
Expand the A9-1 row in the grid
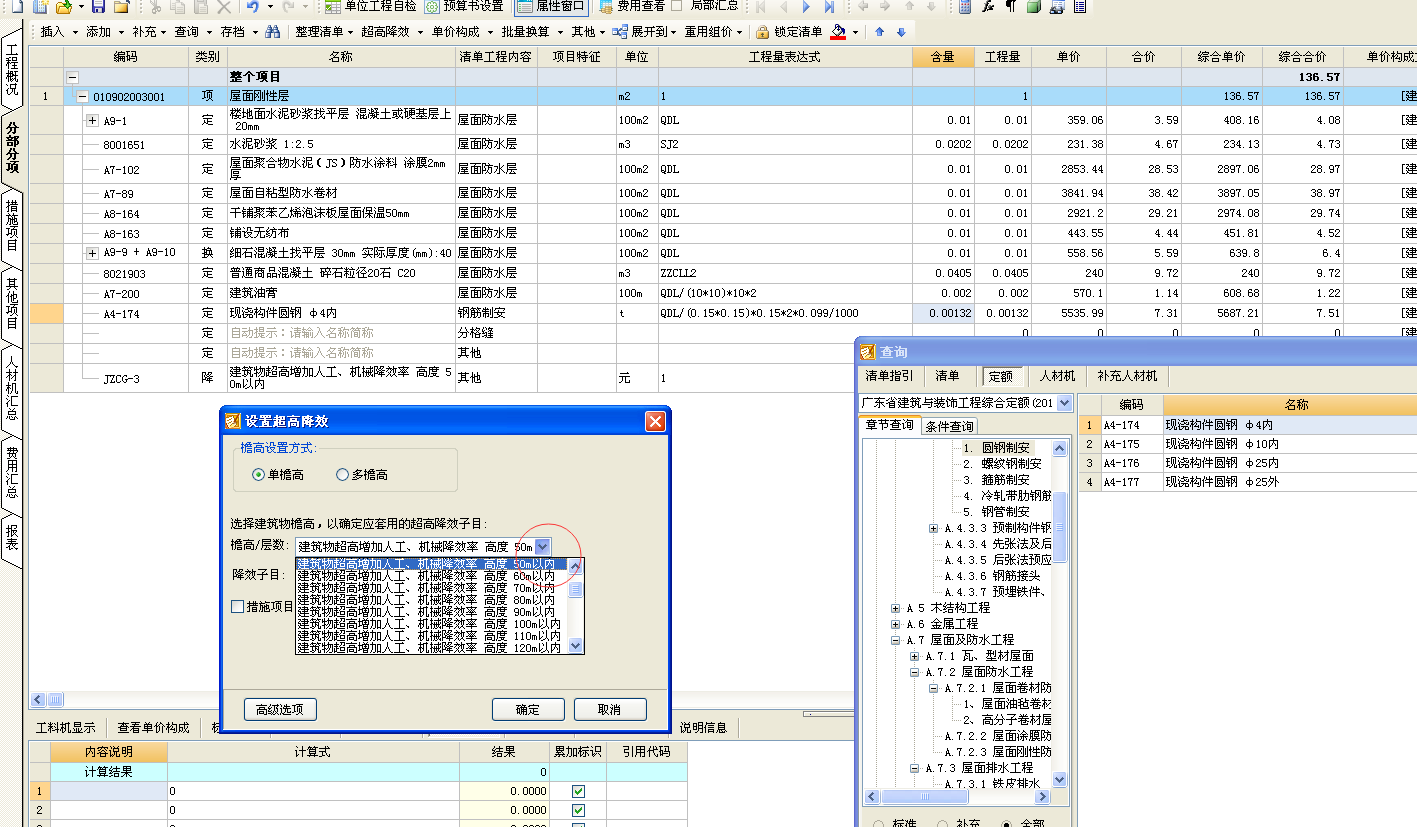click(93, 121)
